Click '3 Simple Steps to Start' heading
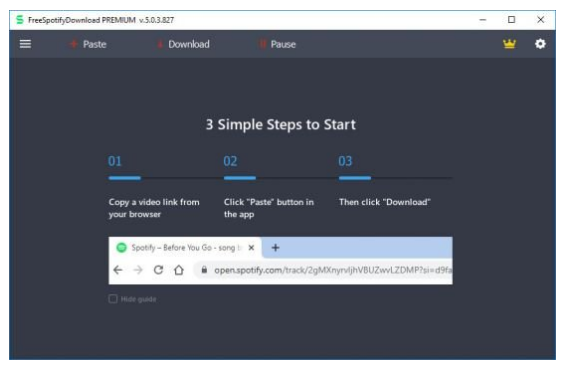Image resolution: width=562 pixels, height=365 pixels. 281,124
